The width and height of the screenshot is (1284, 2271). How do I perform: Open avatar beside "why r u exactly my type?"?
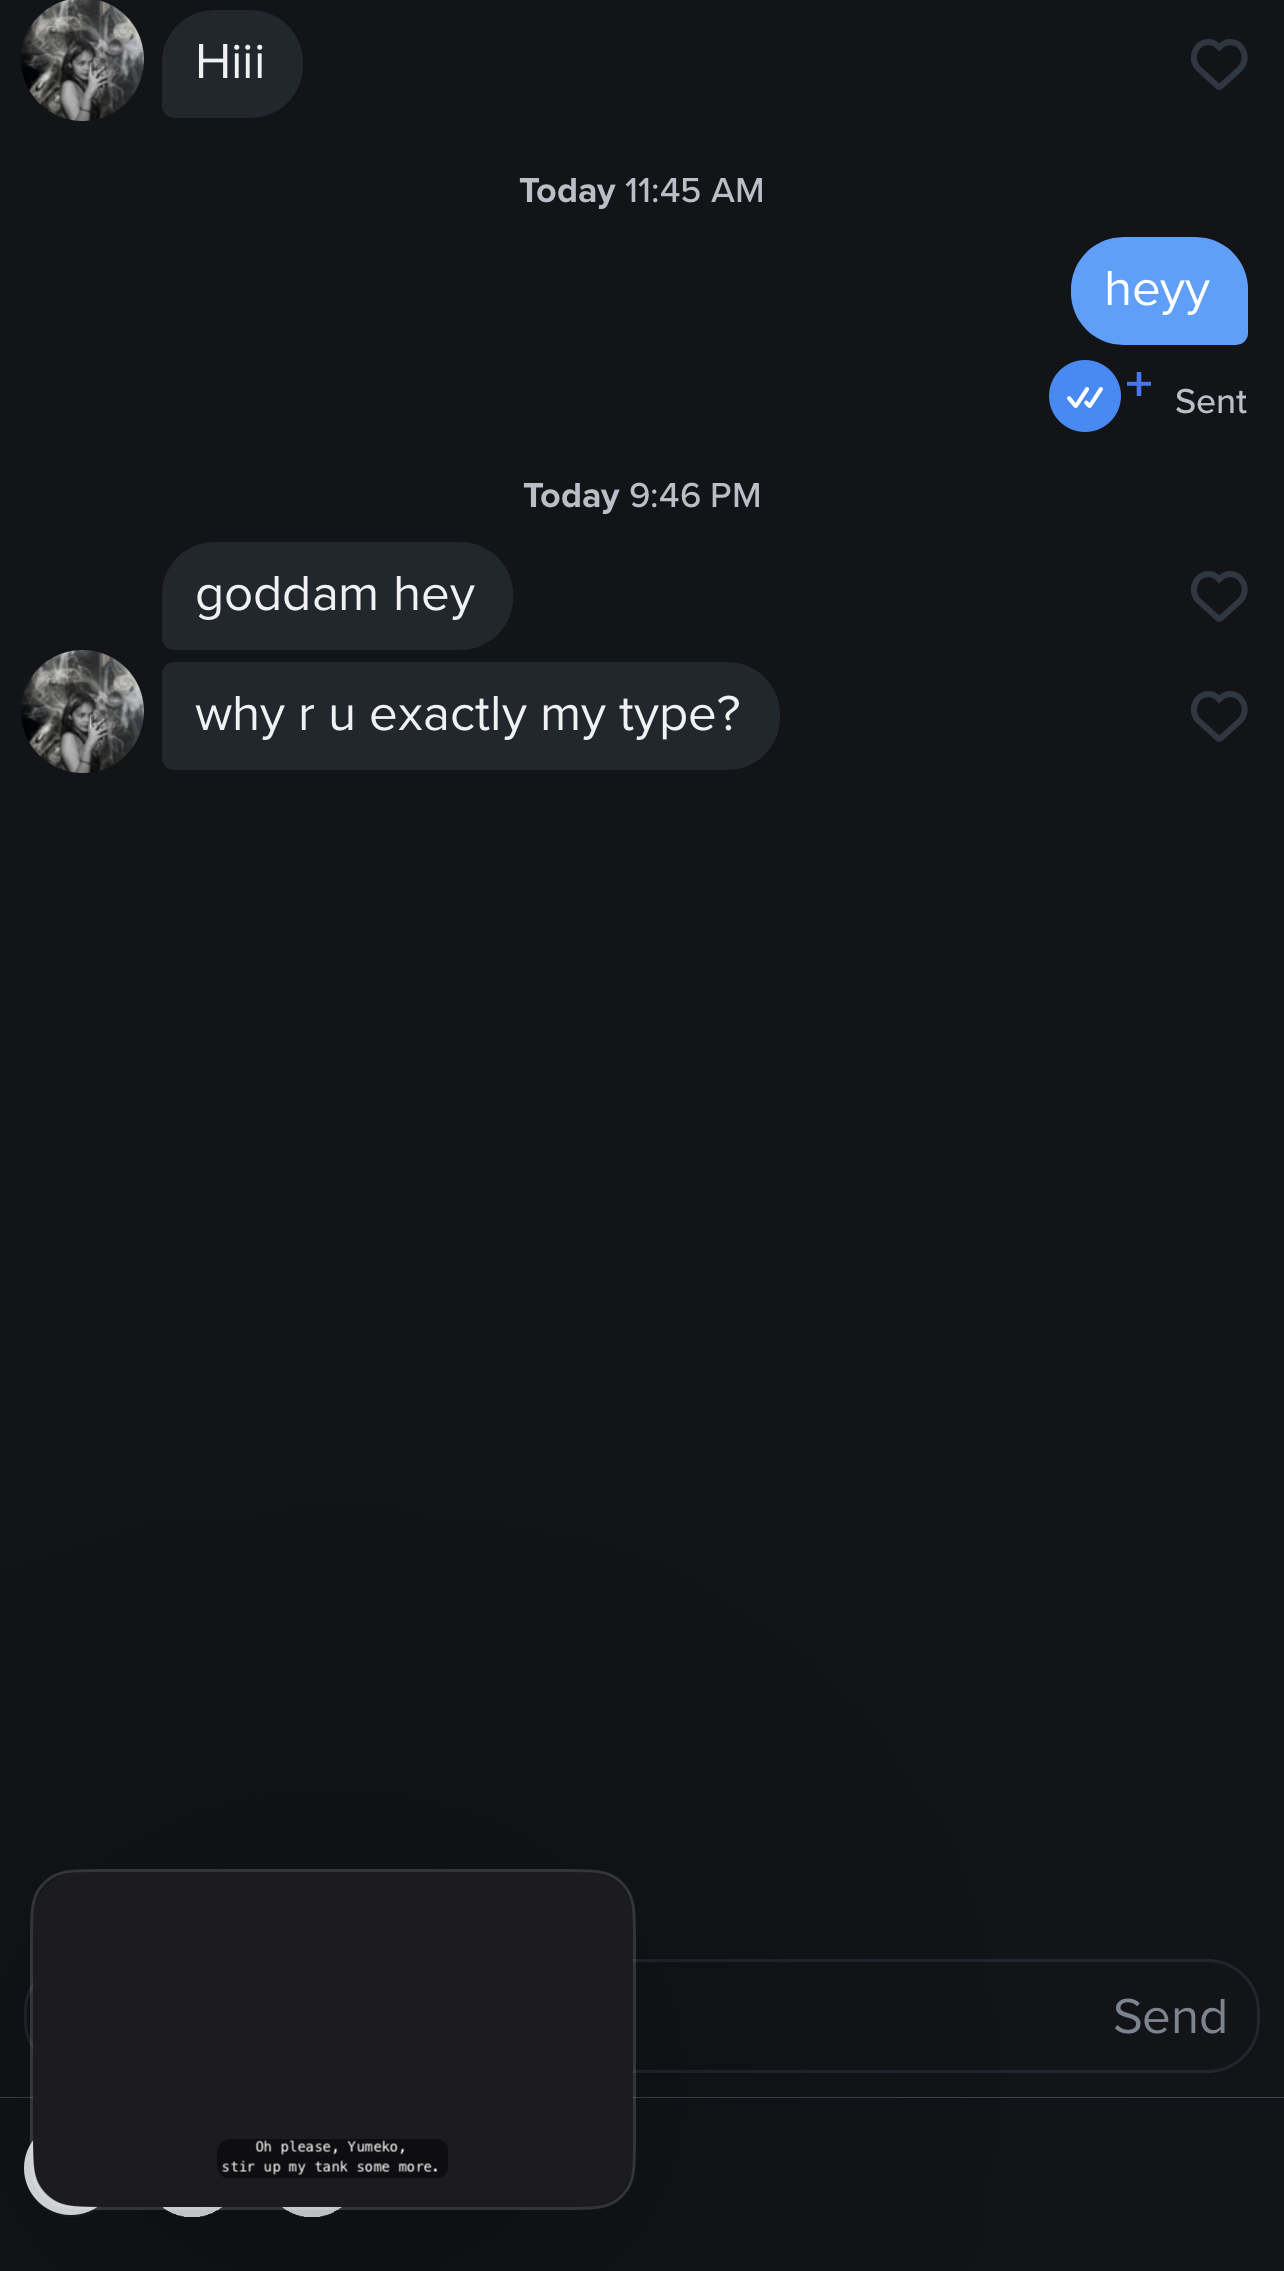pyautogui.click(x=82, y=711)
